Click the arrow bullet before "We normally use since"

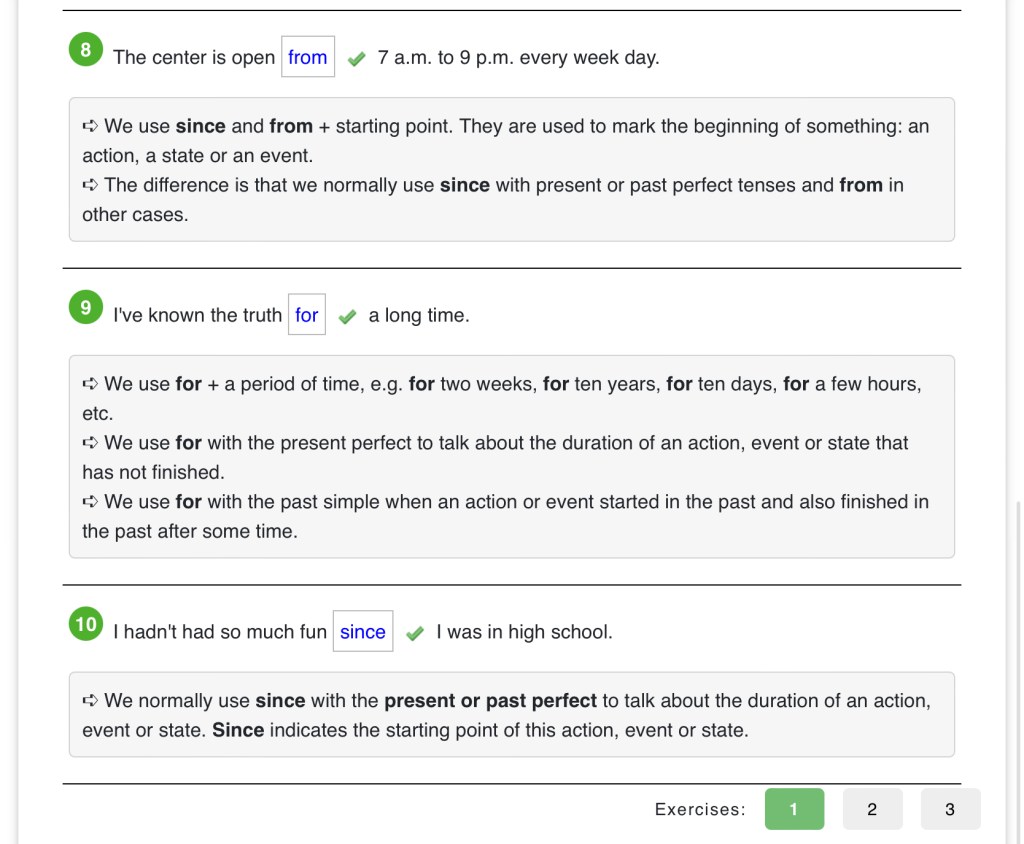(x=90, y=701)
